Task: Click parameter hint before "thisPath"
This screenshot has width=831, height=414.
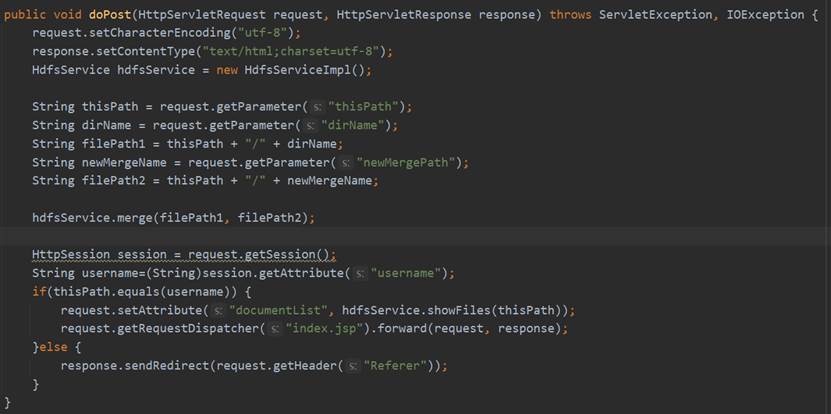Action: 316,107
